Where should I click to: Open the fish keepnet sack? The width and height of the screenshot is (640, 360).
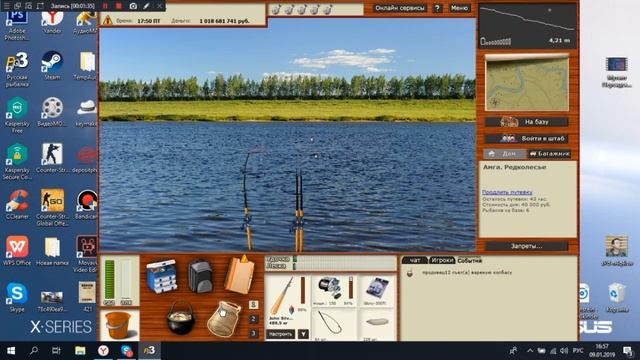pos(224,319)
